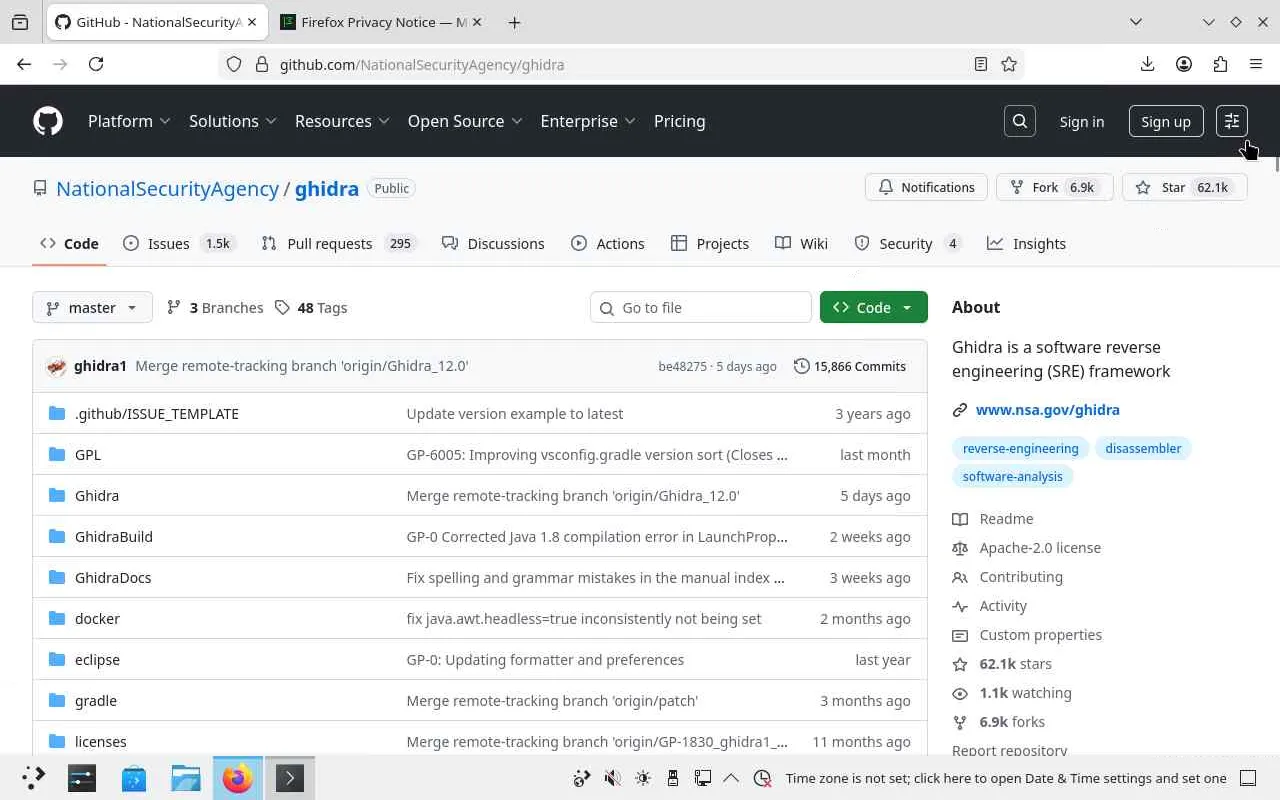Image resolution: width=1280 pixels, height=800 pixels.
Task: Open the NationalSecurityAgency owner link
Action: (x=167, y=188)
